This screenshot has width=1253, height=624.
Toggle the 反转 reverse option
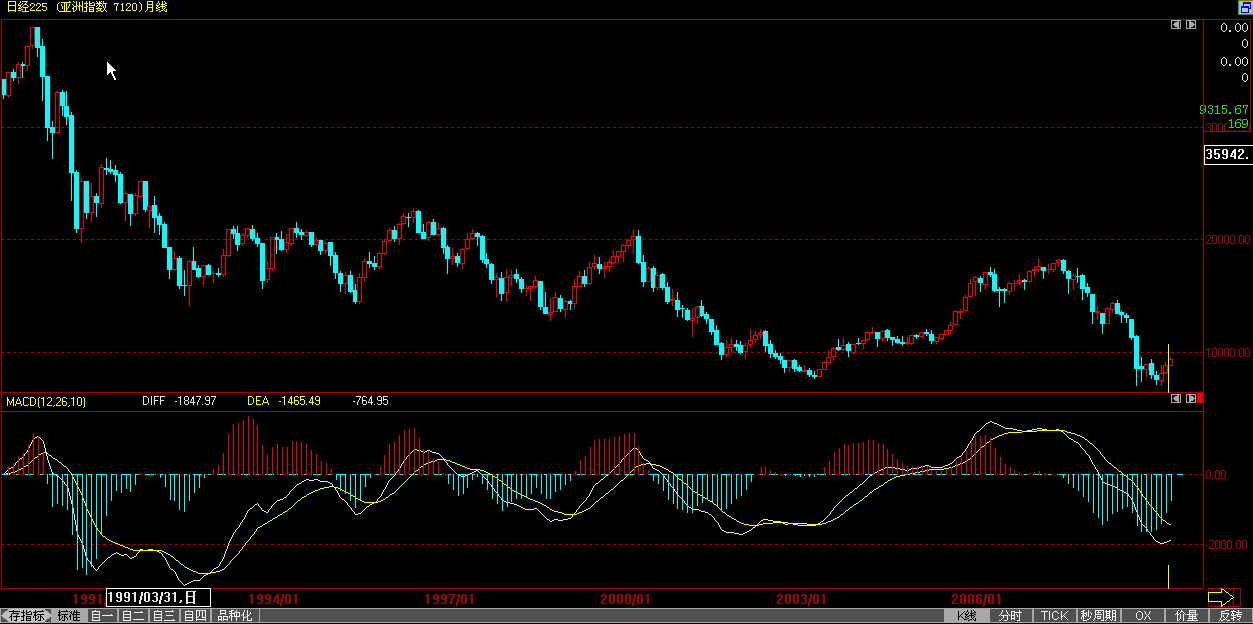point(1231,616)
